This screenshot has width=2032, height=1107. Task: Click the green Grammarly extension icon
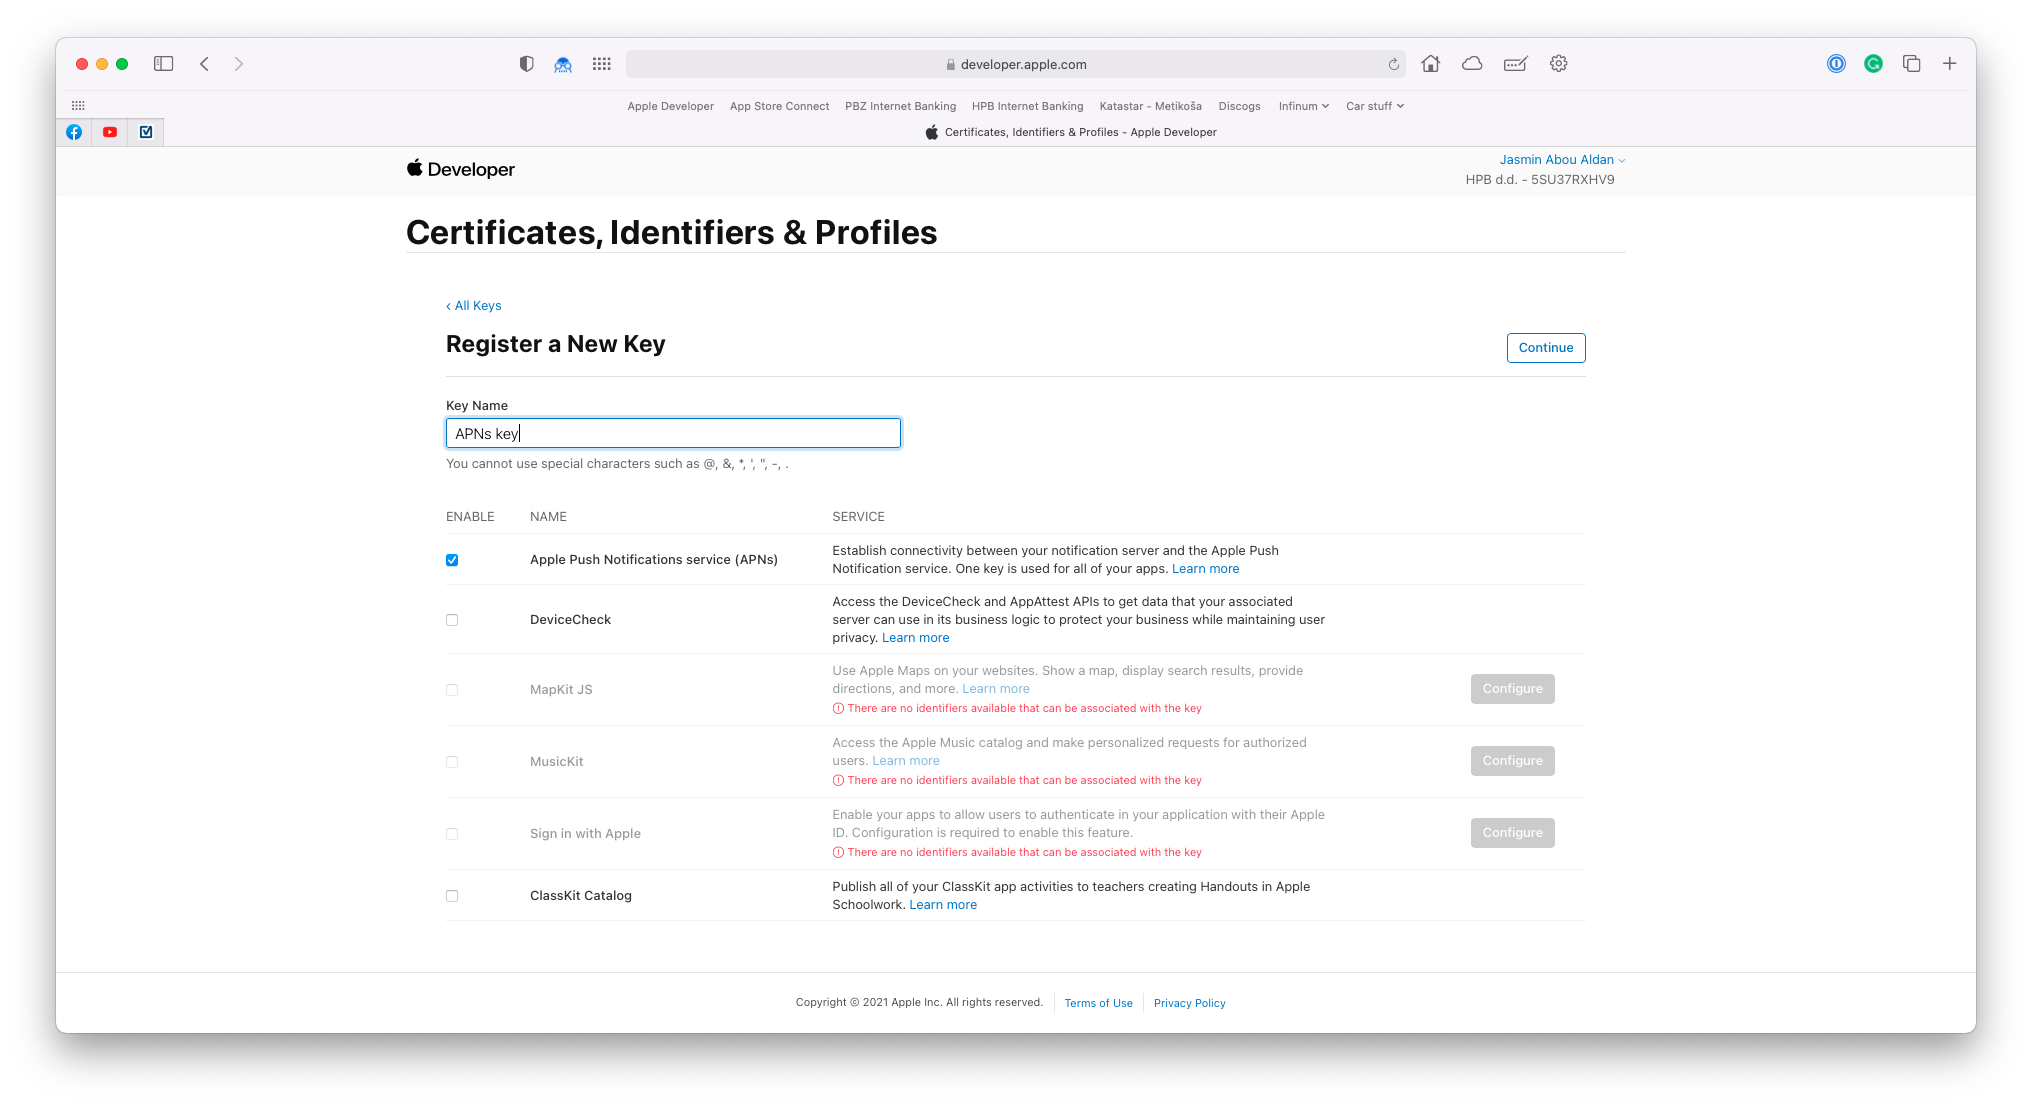point(1873,63)
